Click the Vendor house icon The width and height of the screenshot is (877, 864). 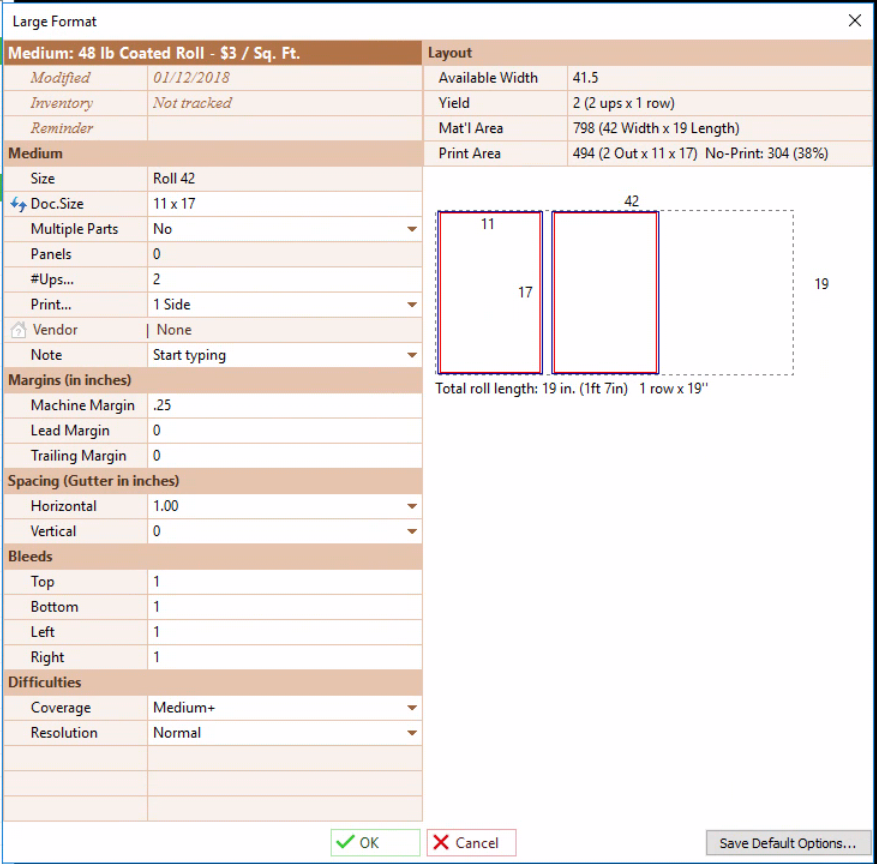pyautogui.click(x=18, y=330)
